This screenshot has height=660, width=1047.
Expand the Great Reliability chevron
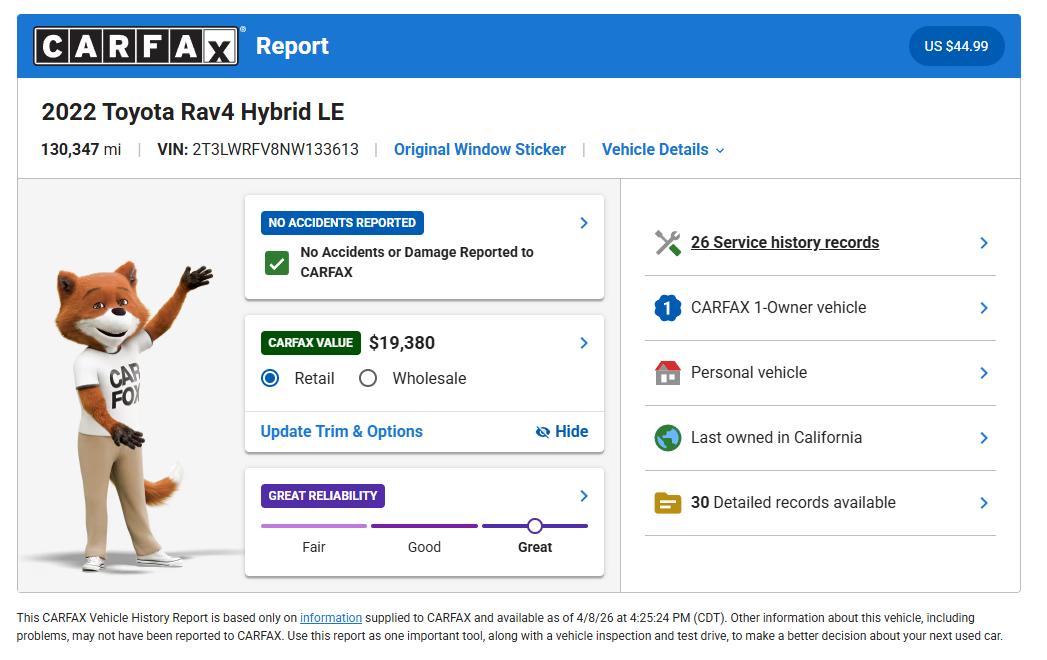point(584,496)
